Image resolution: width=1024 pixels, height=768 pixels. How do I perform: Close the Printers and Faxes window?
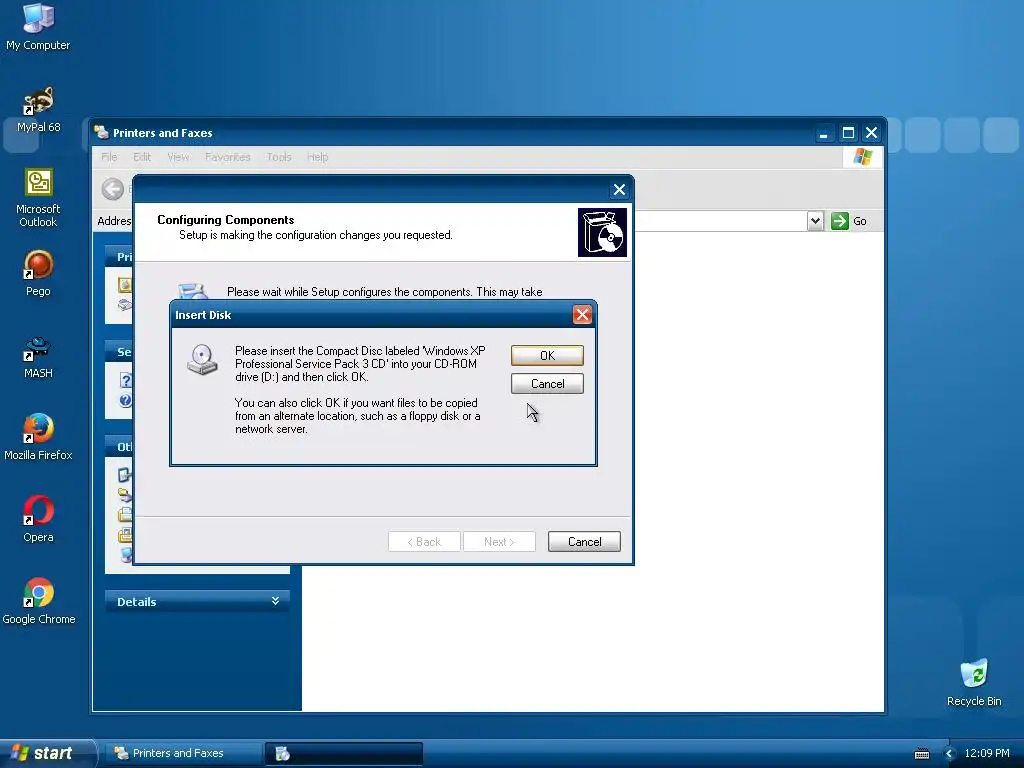[x=871, y=133]
